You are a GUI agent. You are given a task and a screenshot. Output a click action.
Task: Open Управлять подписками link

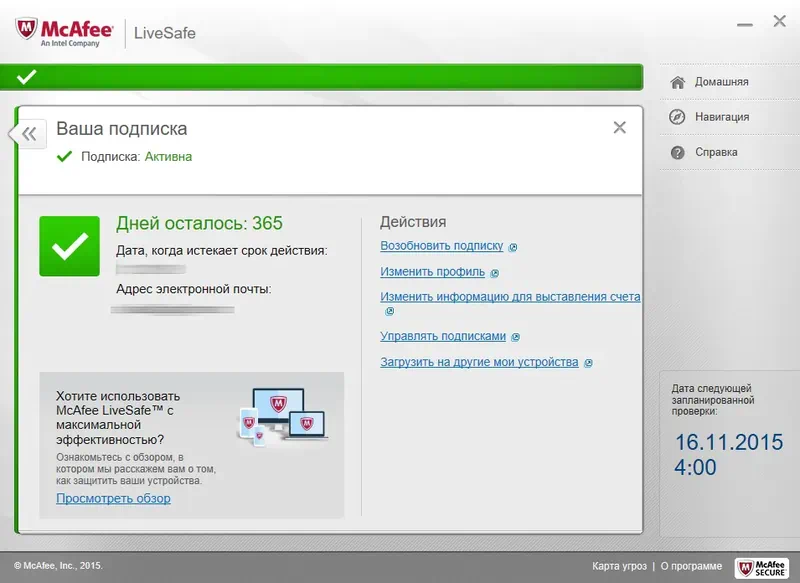coord(443,336)
